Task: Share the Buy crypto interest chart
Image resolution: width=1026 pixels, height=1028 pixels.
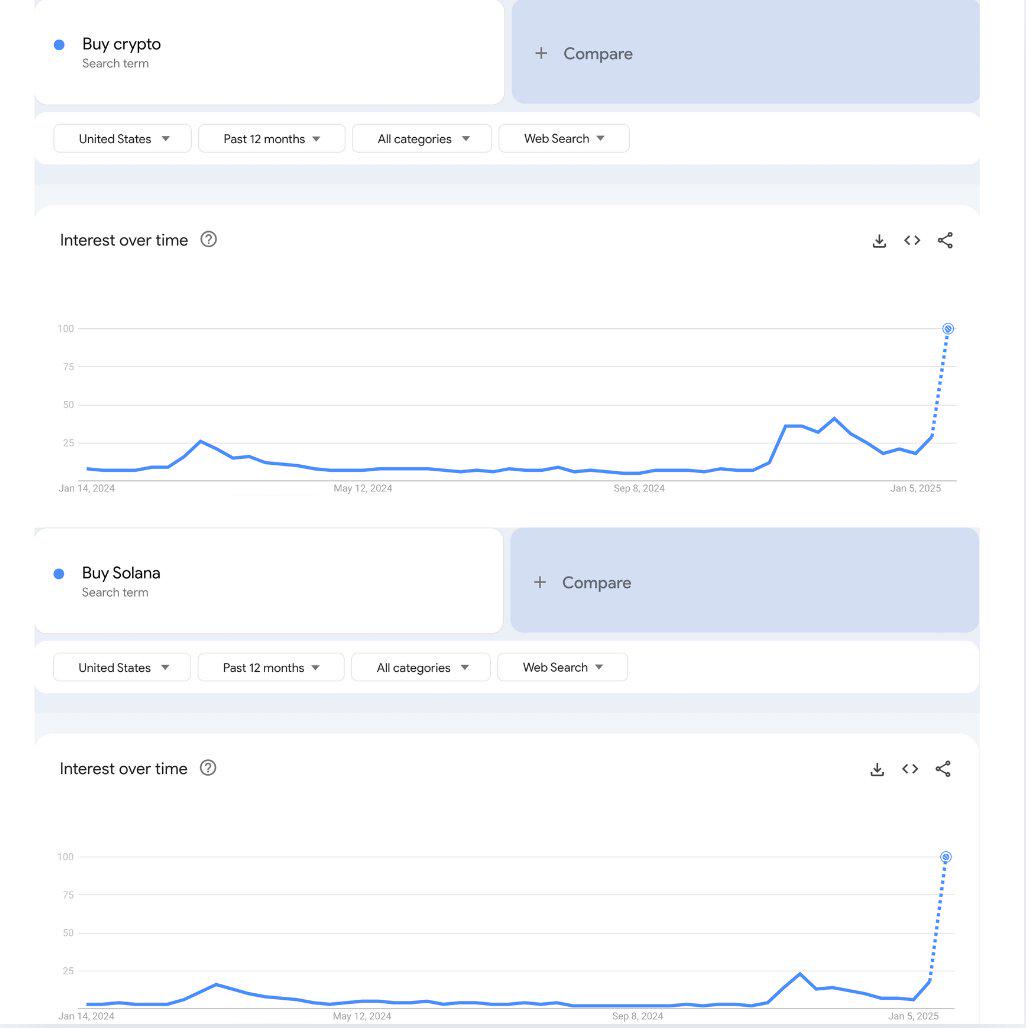Action: tap(945, 241)
